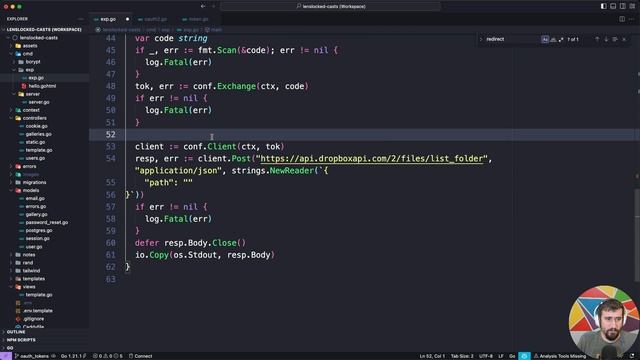Screen dimensions: 640x360
Task: Open Explorer views and more actions ellipsis
Action: [80, 19]
